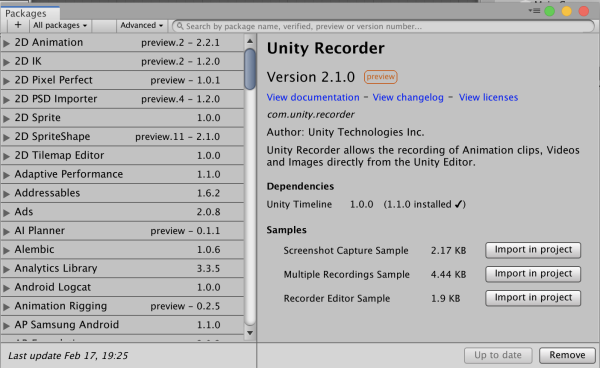The image size is (600, 368).
Task: Import Screenshot Capture Sample in project
Action: point(533,250)
